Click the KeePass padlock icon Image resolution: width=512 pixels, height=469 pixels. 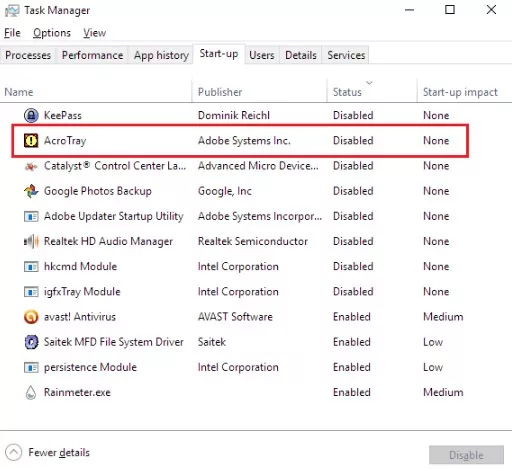pyautogui.click(x=31, y=116)
